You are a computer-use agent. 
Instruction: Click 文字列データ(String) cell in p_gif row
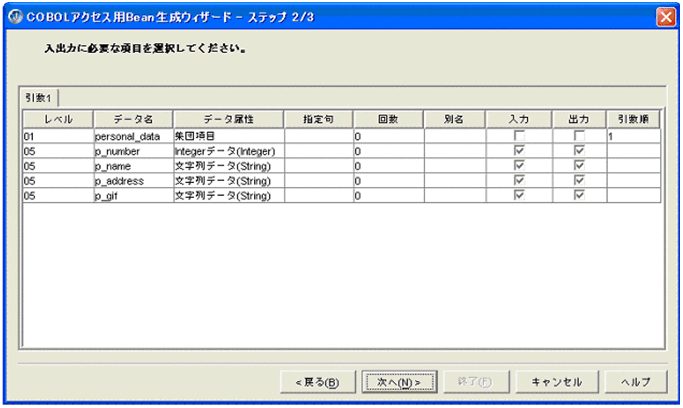tap(229, 196)
